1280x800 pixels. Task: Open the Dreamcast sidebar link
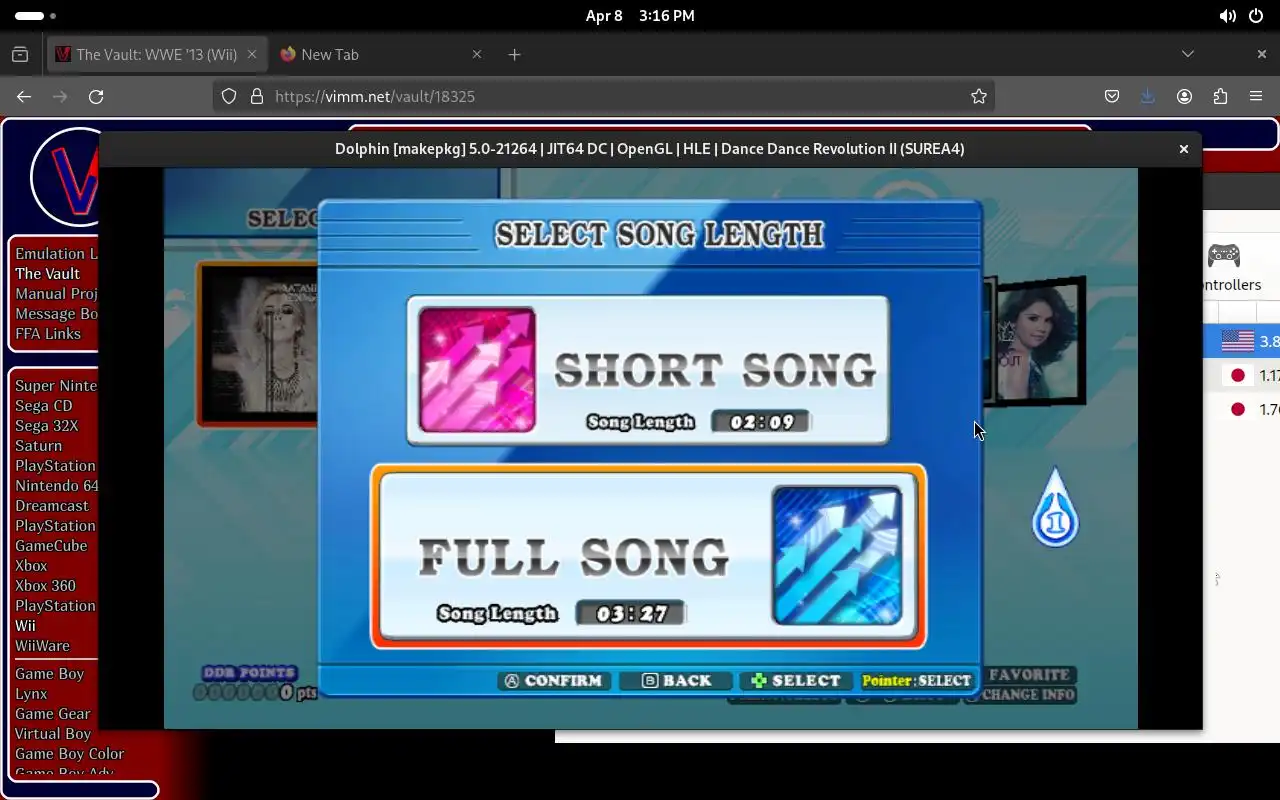coord(52,505)
